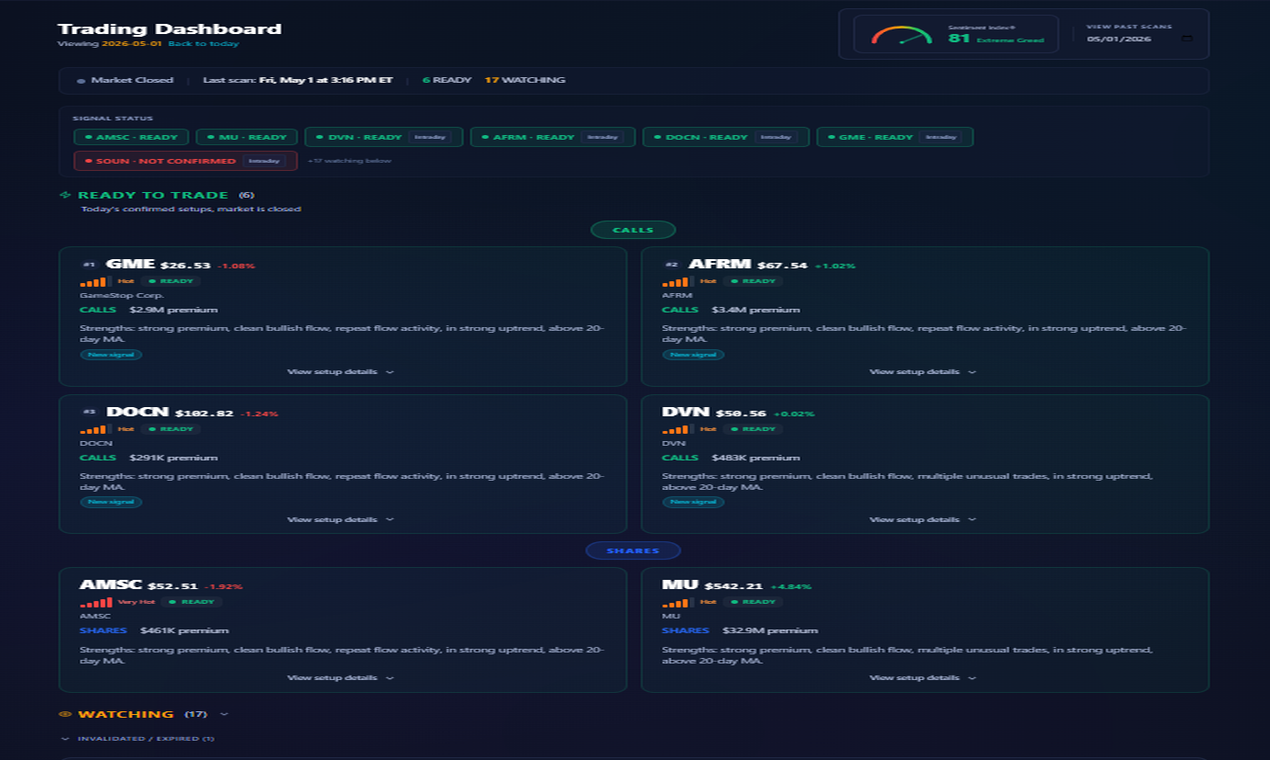Click the past scans date field 05/01/2026
The width and height of the screenshot is (1270, 760).
tap(1140, 39)
